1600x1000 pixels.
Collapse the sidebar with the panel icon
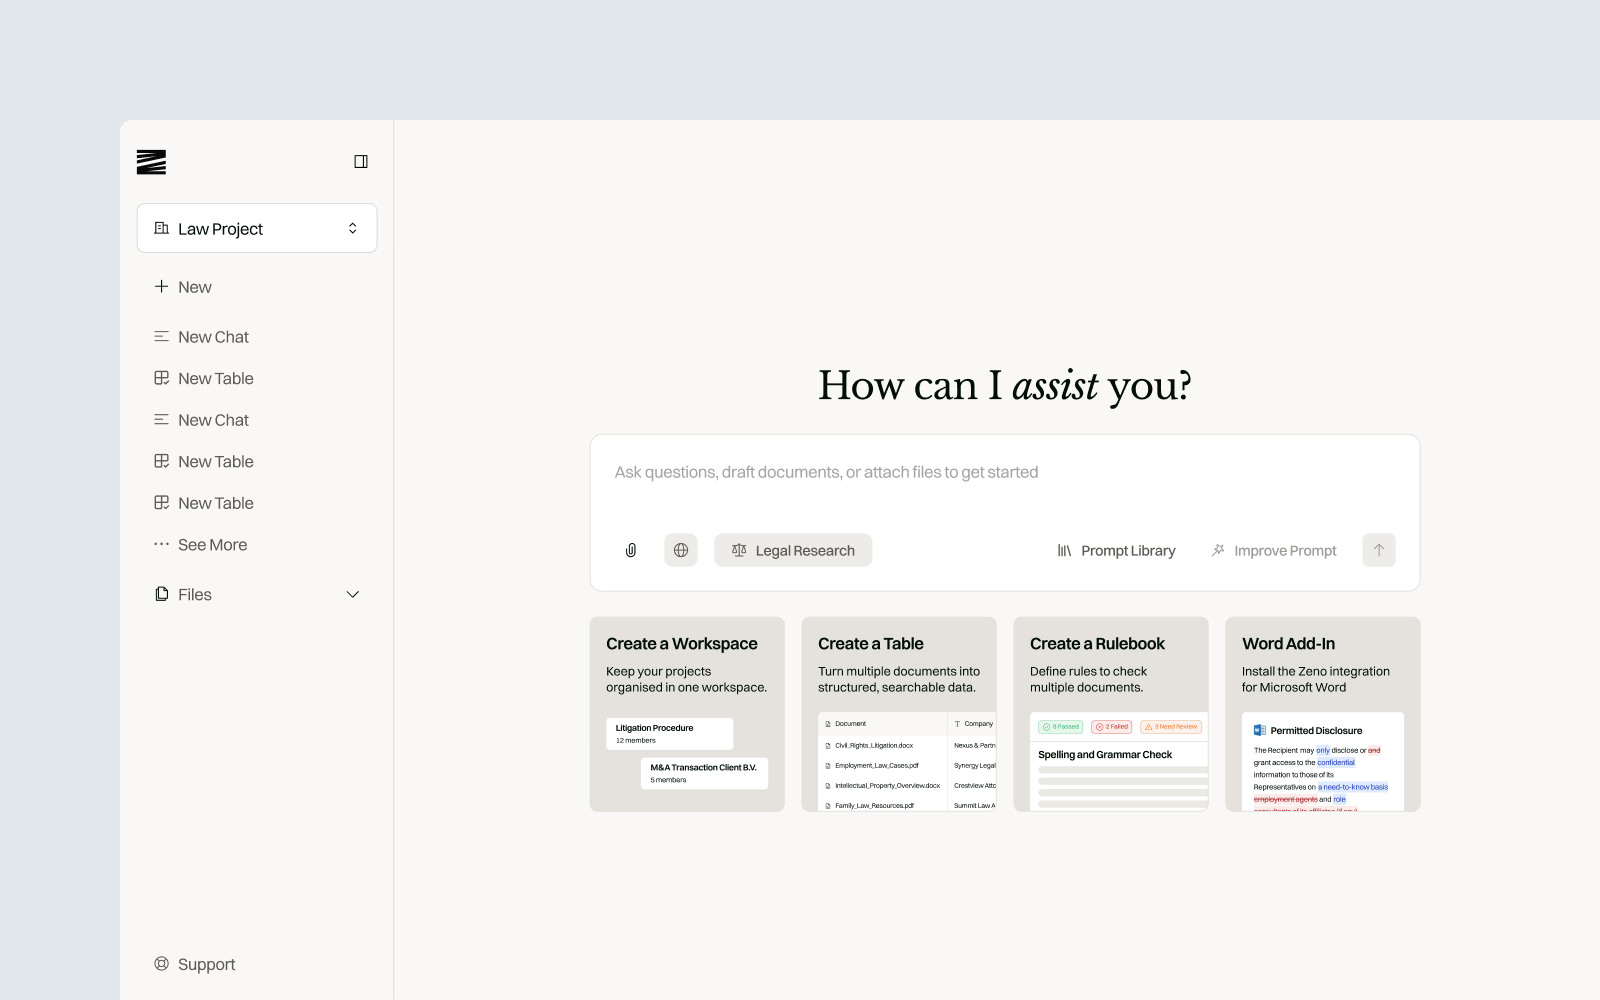[x=361, y=162]
